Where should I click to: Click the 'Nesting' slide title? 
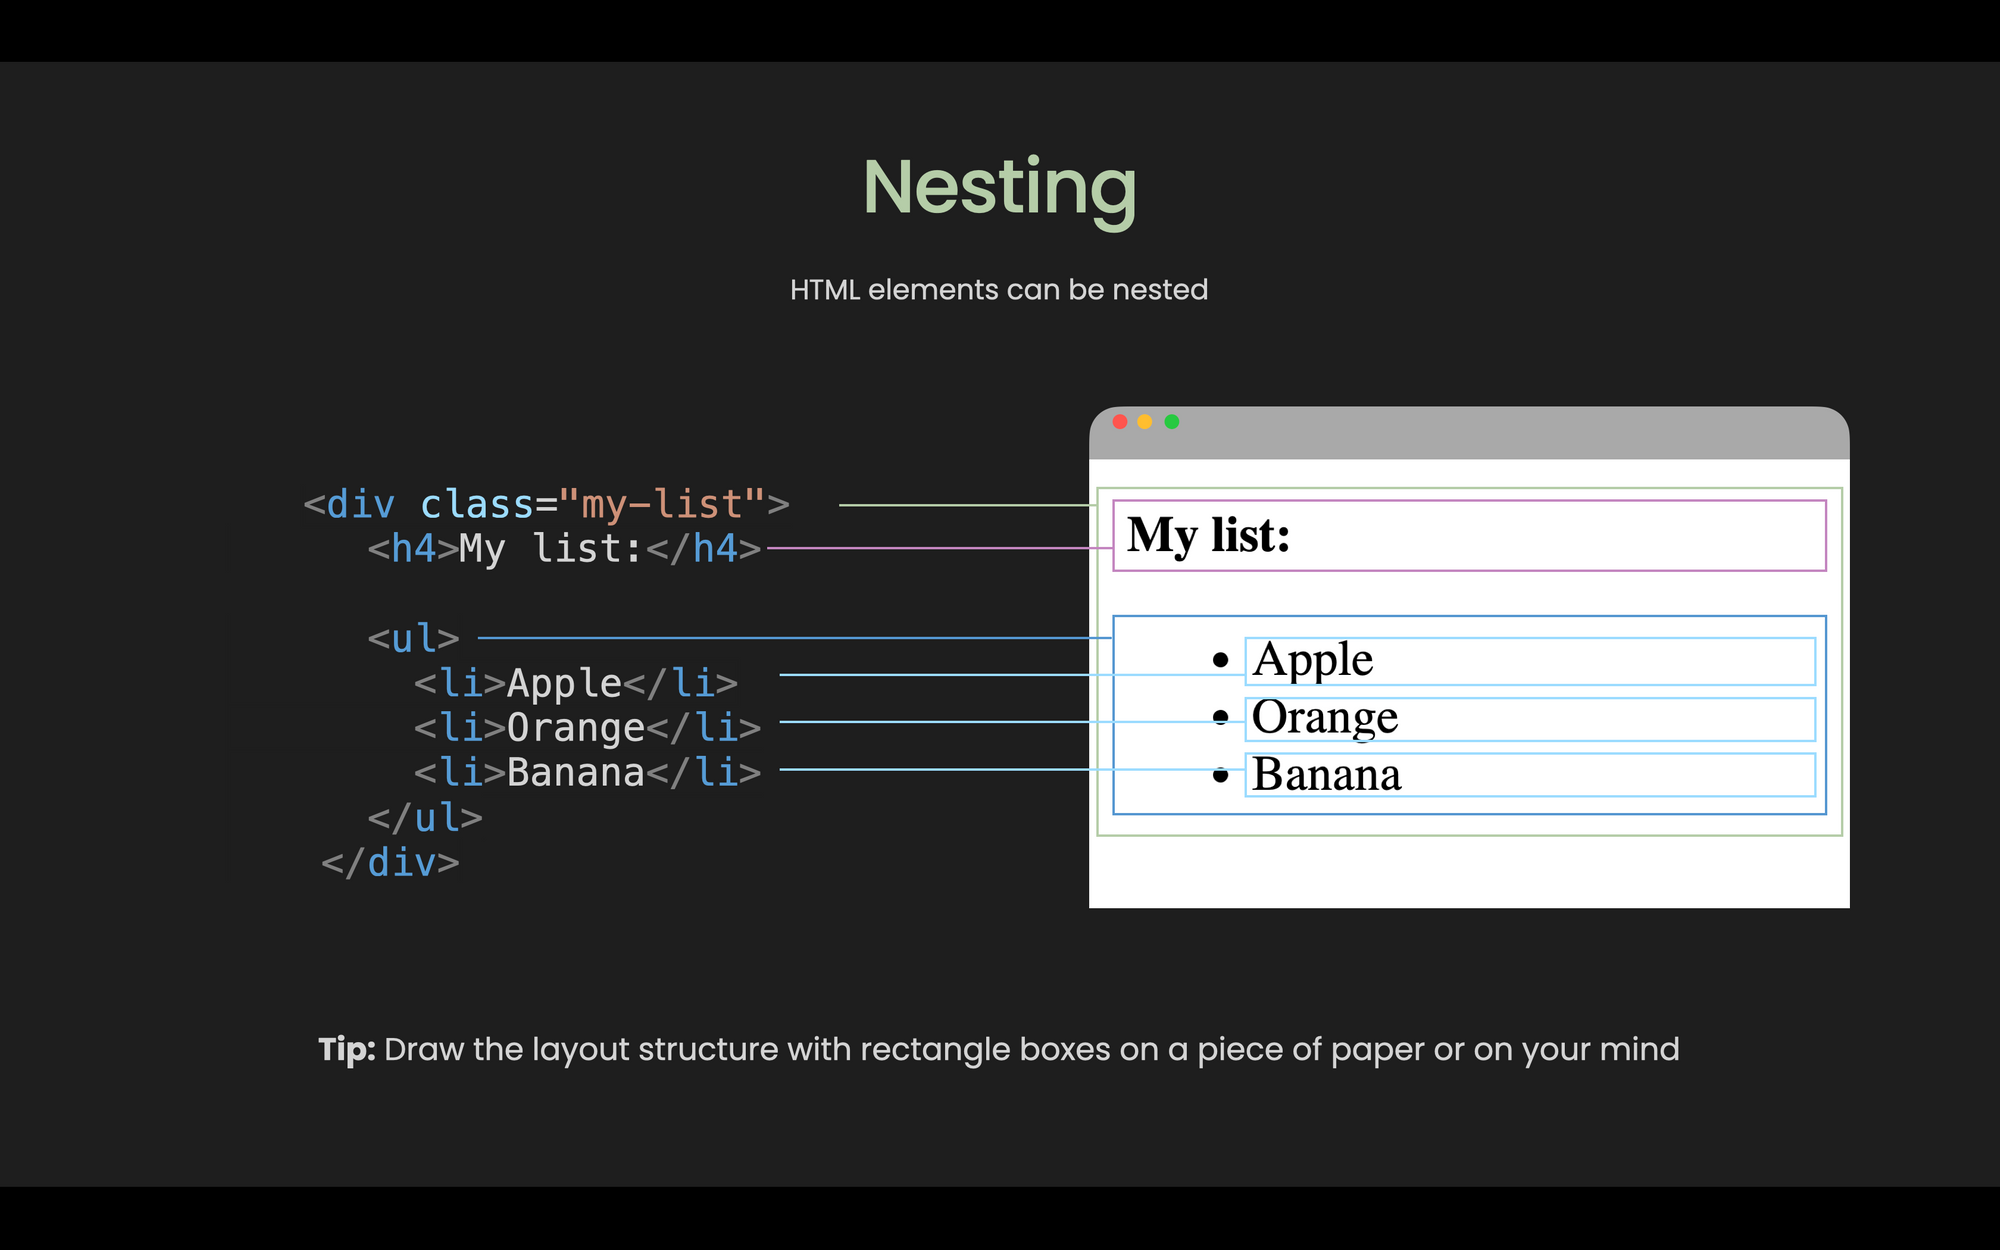(999, 188)
